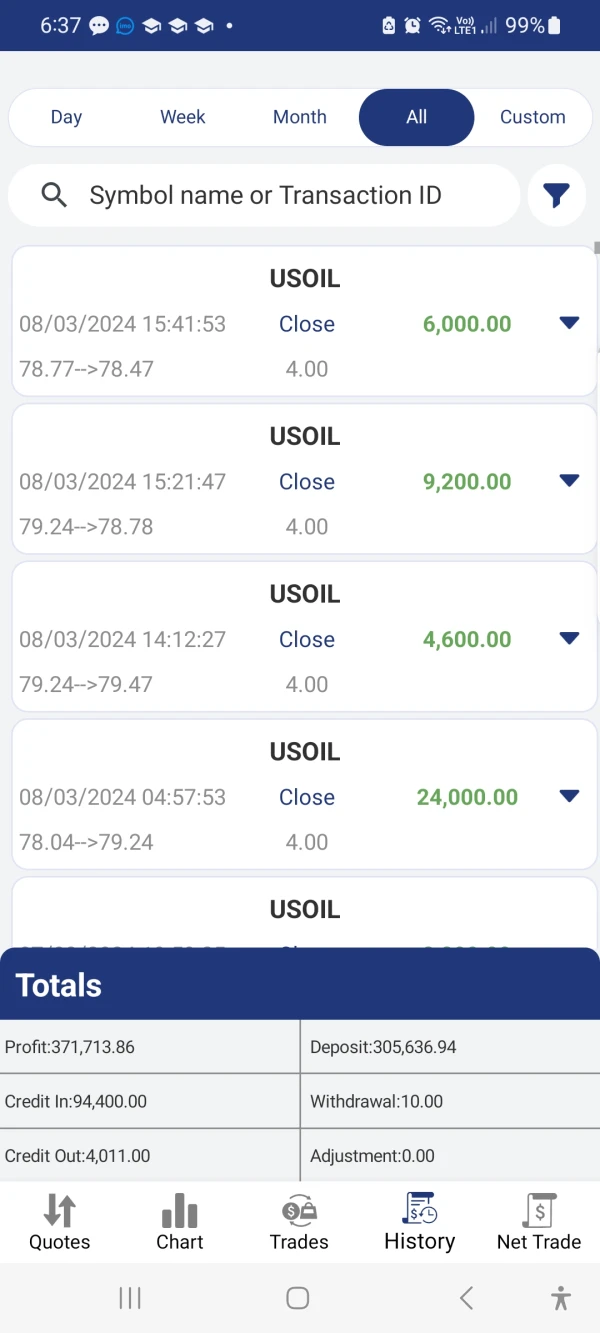Image resolution: width=600 pixels, height=1333 pixels.
Task: Expand the 9,200.00 USOIL trade details
Action: point(569,481)
